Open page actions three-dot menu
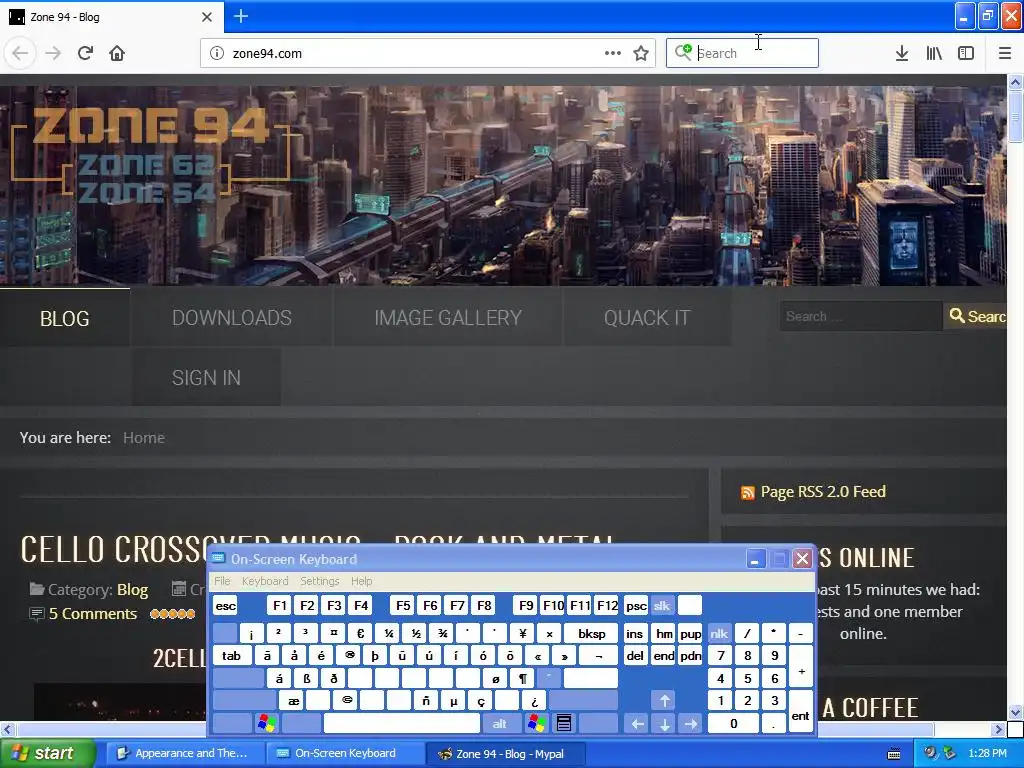1024x768 pixels. 613,53
